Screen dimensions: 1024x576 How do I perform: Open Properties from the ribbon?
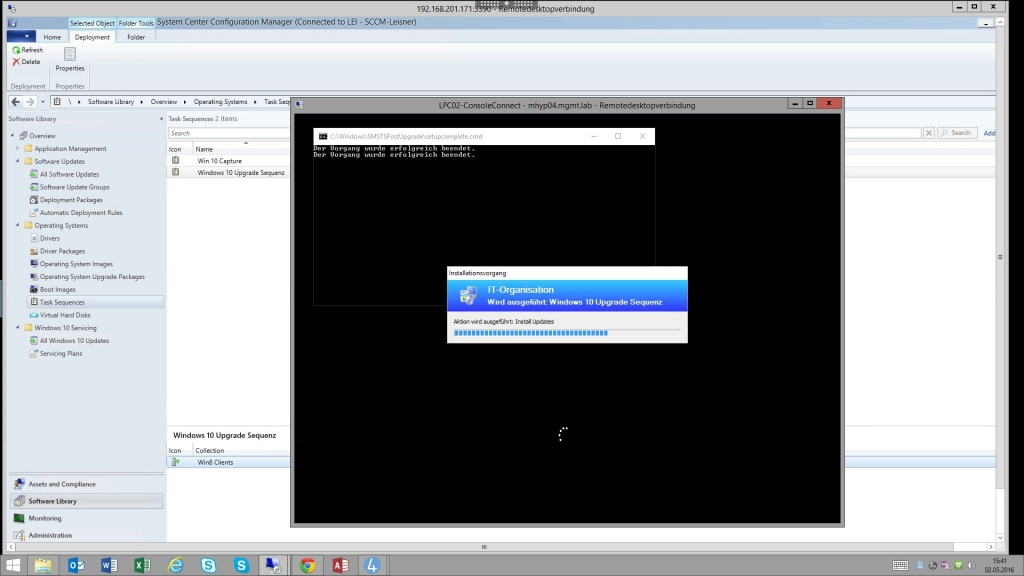click(70, 59)
